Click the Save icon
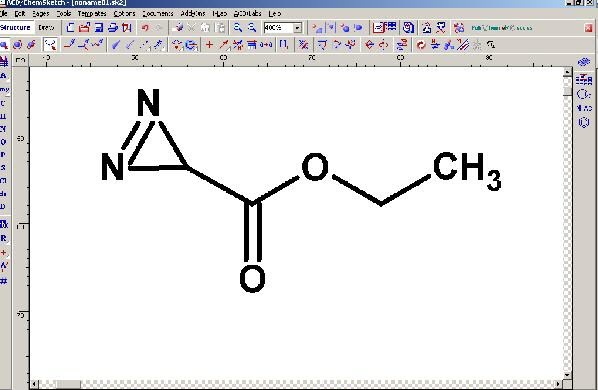The height and width of the screenshot is (390, 598). tap(99, 27)
